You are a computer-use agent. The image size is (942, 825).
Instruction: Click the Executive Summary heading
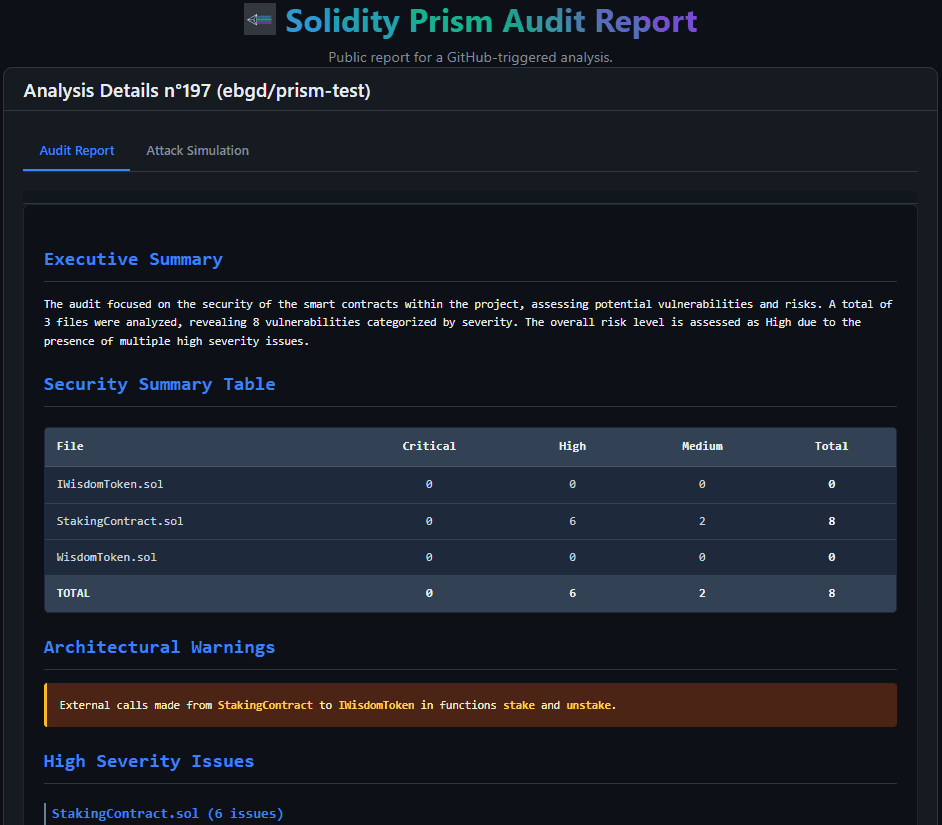point(133,259)
